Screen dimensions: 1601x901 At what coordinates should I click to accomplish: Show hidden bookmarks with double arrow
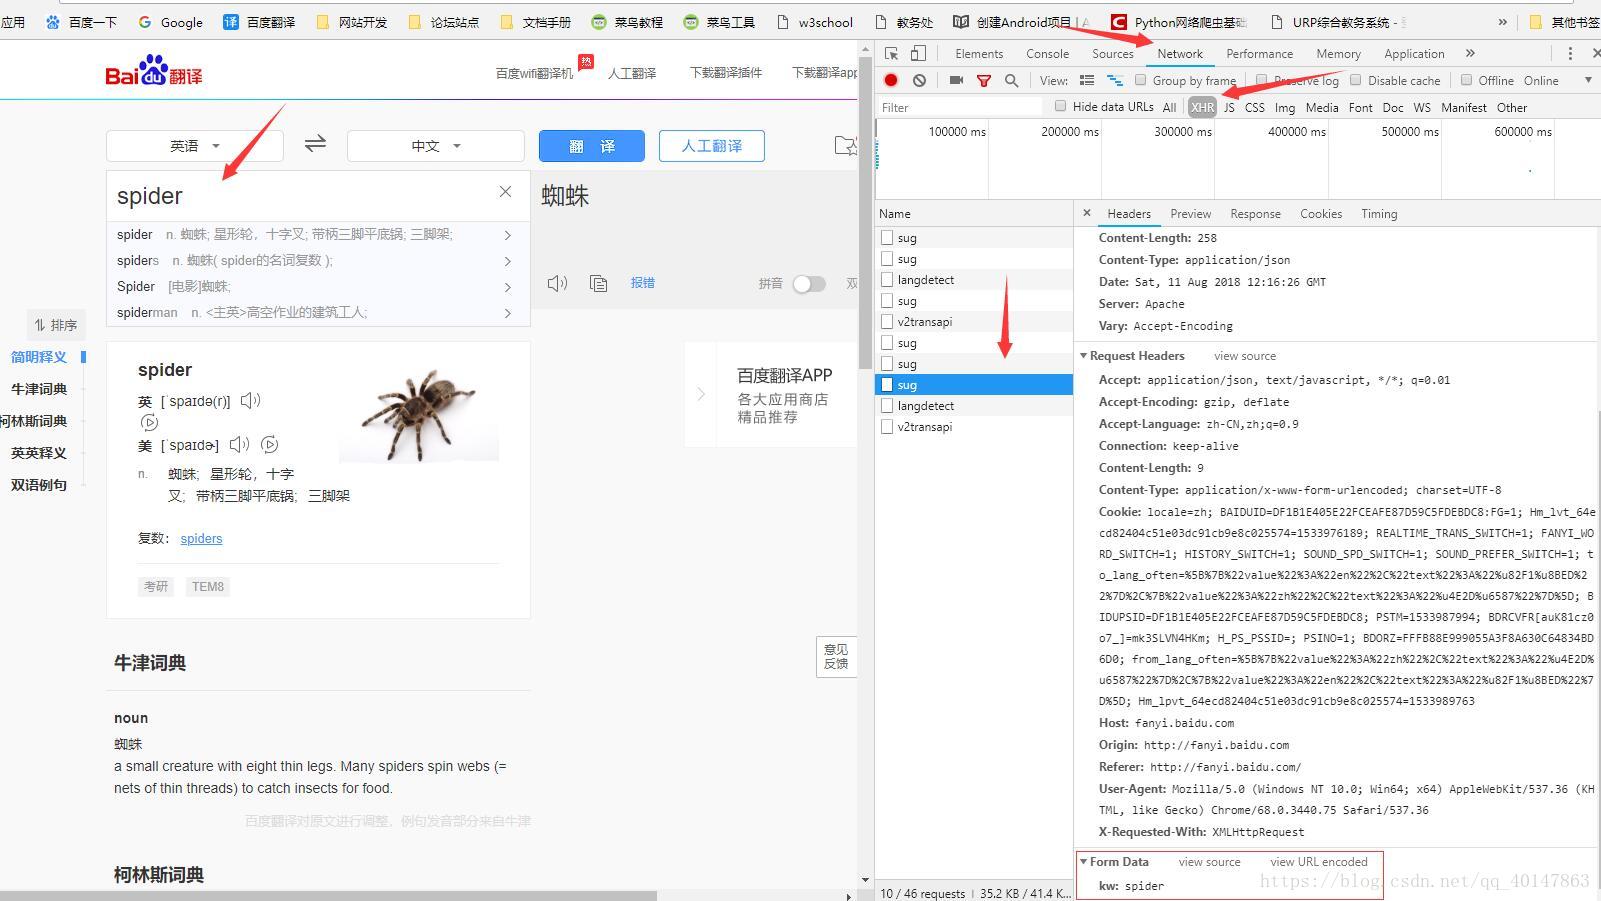pos(1502,21)
